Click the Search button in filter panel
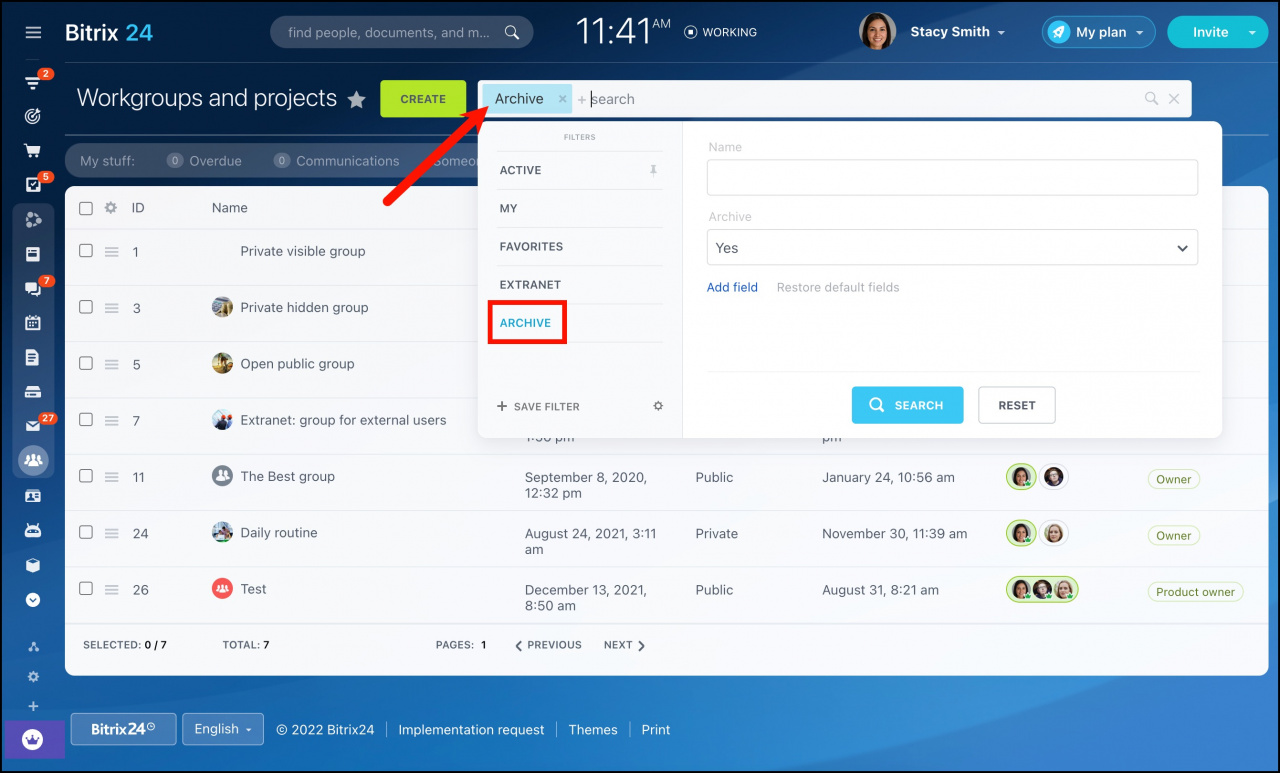Viewport: 1280px width, 773px height. point(908,405)
